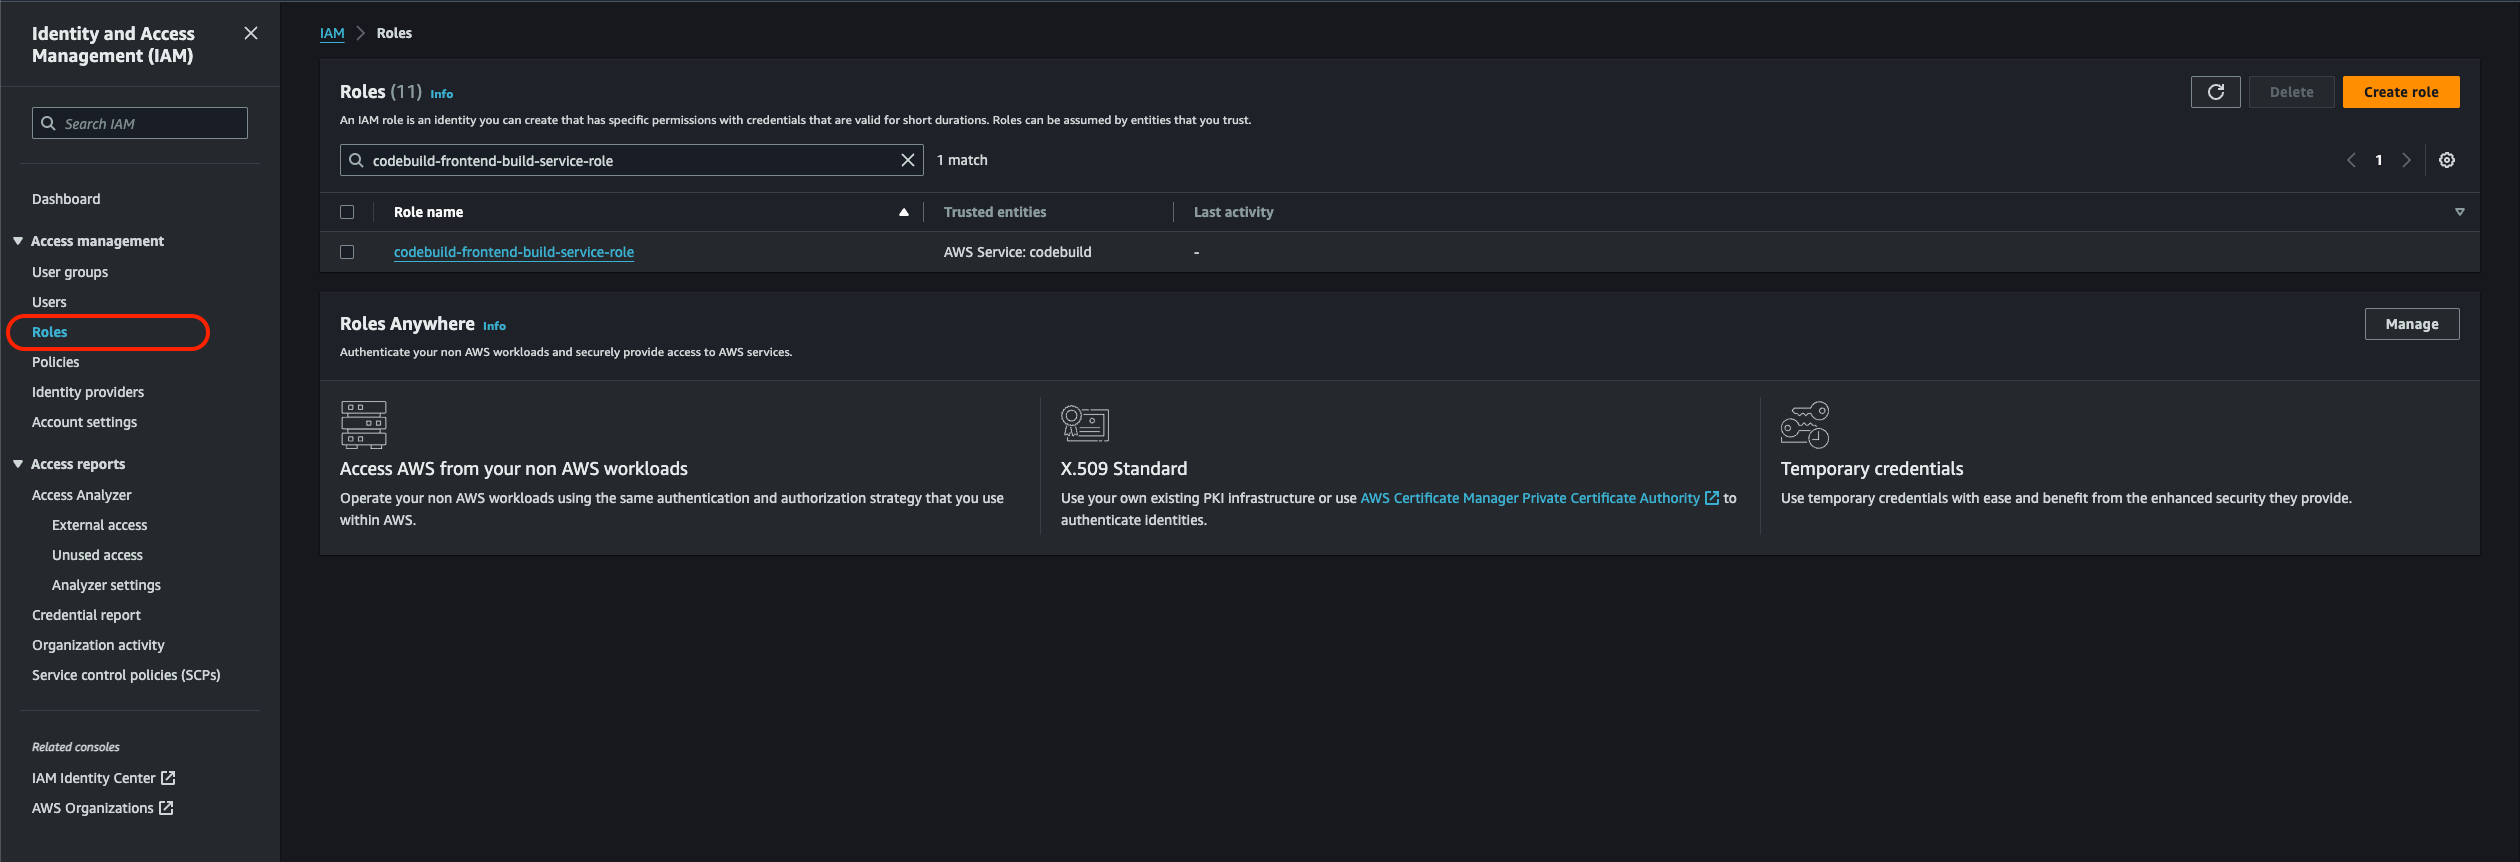Click the 'X.509 Standard' heading
The height and width of the screenshot is (862, 2520).
coord(1124,469)
